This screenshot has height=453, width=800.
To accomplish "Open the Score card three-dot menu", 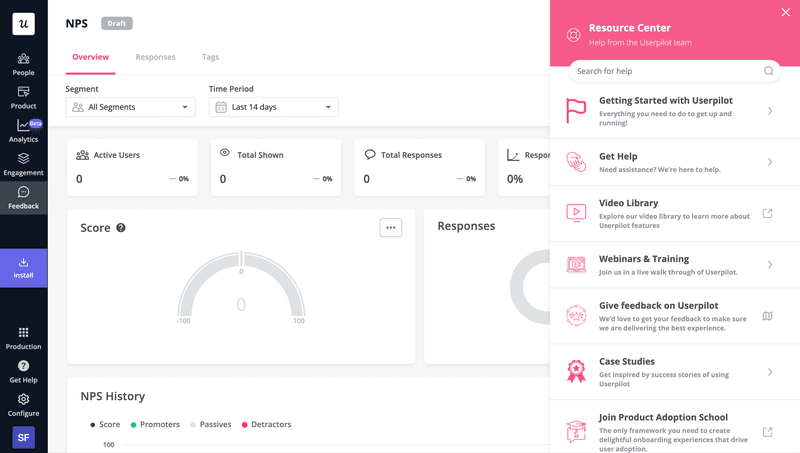I will pos(391,228).
